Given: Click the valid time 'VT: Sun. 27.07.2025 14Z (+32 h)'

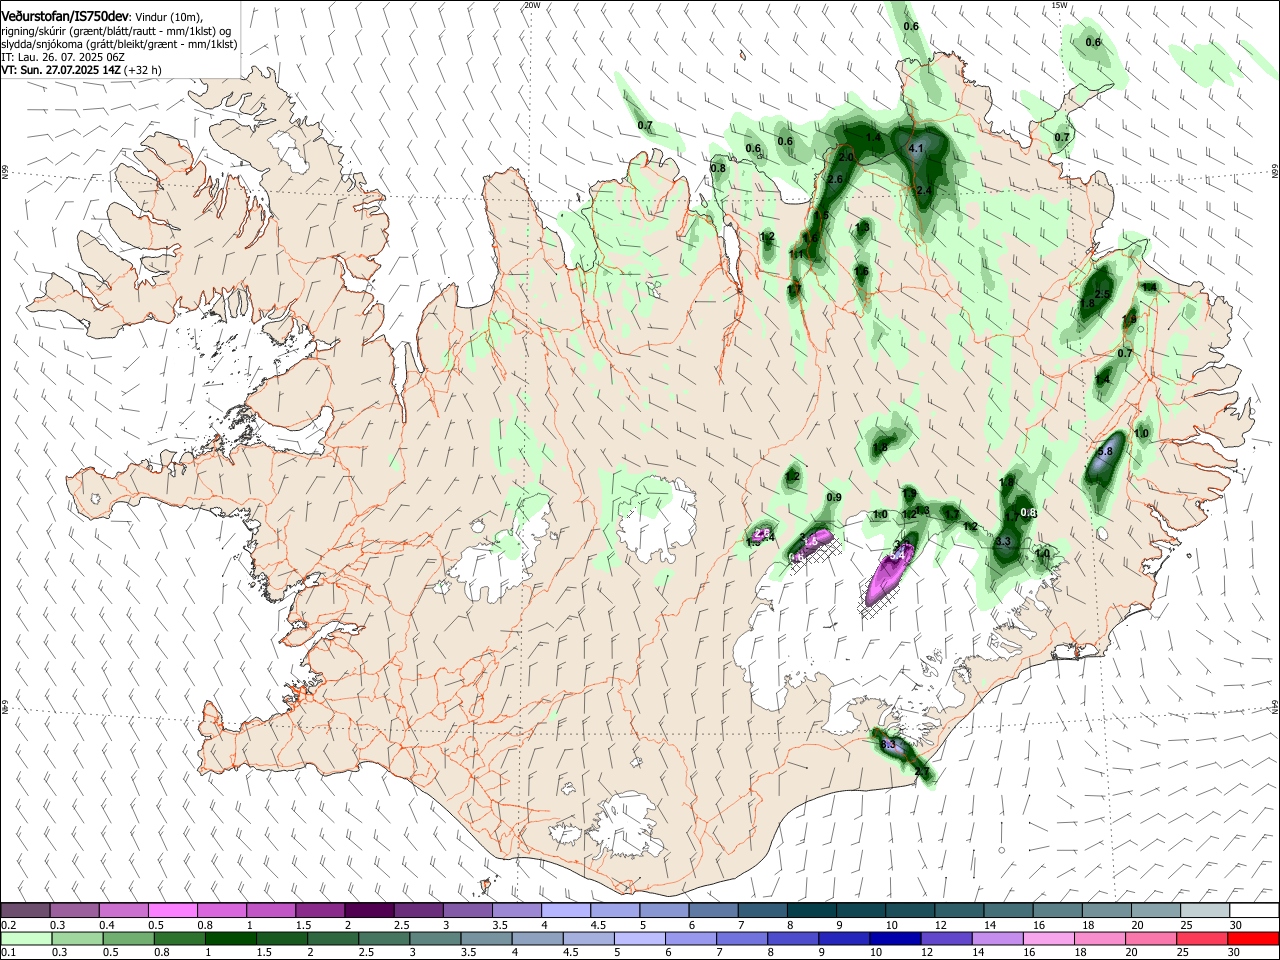Looking at the screenshot, I should point(81,70).
